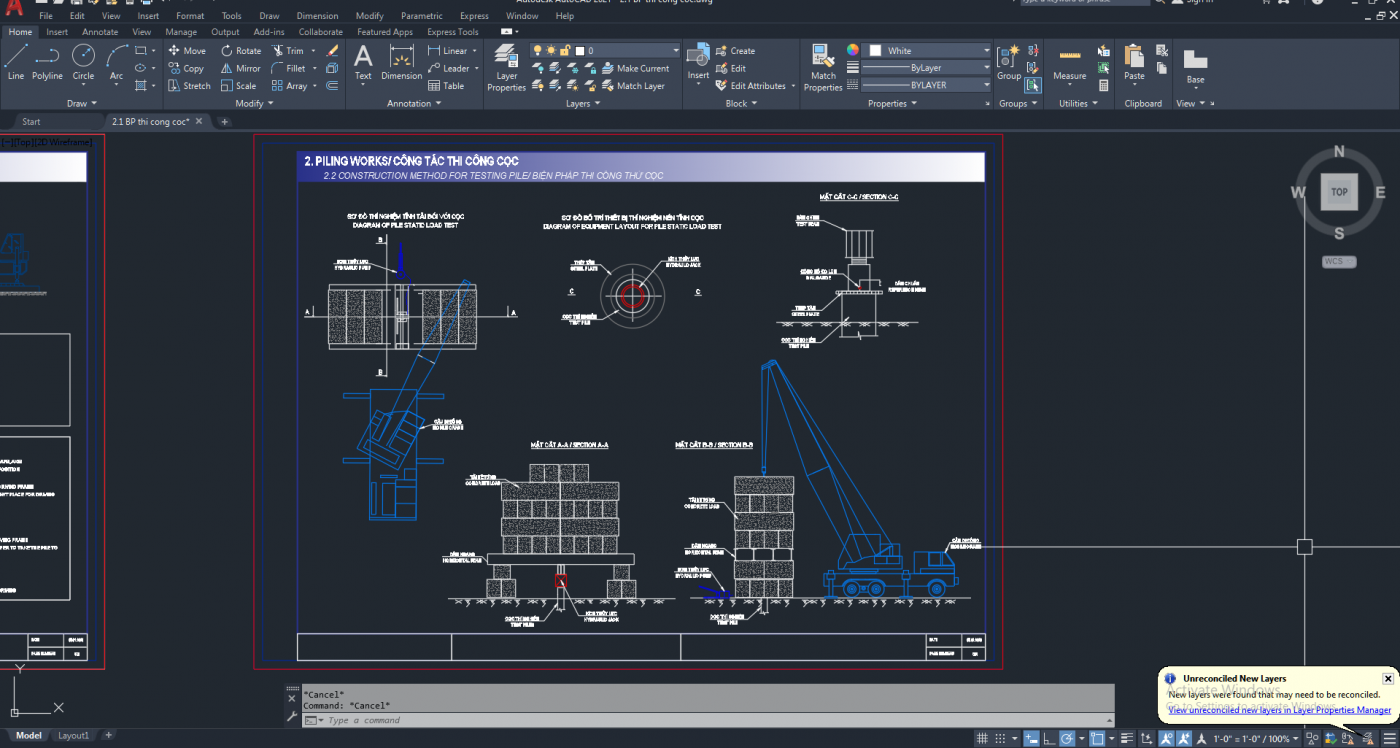The height and width of the screenshot is (748, 1400).
Task: Switch to the Layout1 tab
Action: point(73,736)
